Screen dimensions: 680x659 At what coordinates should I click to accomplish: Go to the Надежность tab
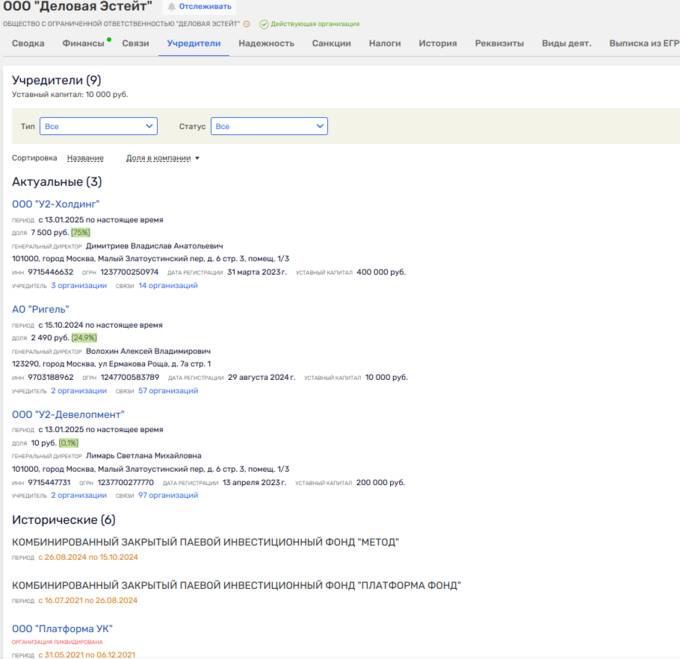266,44
